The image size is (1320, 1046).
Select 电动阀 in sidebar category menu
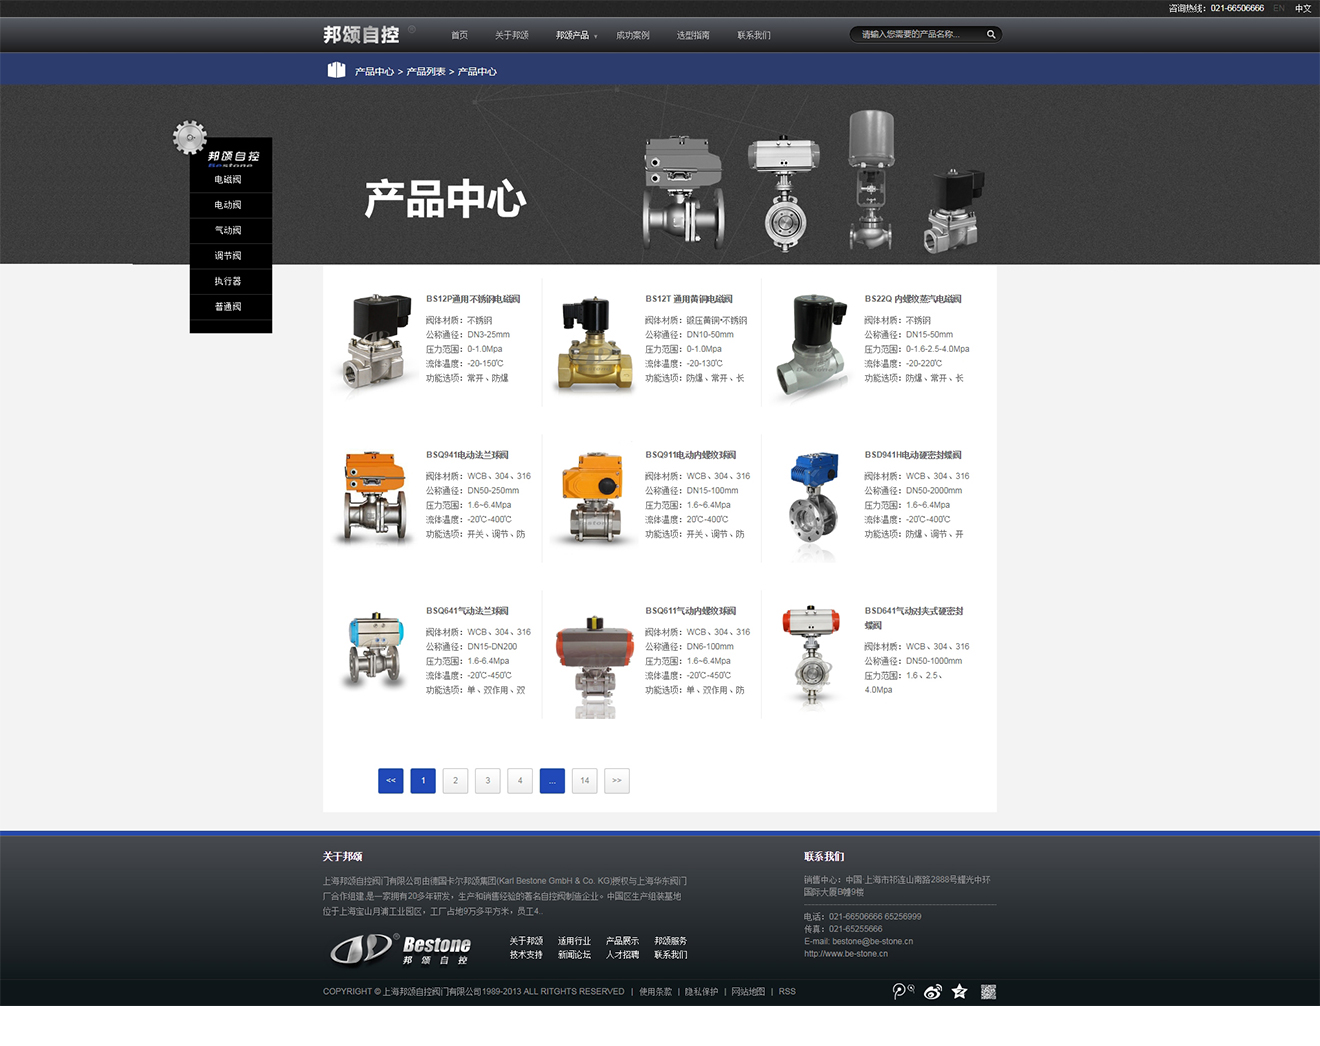pyautogui.click(x=228, y=205)
